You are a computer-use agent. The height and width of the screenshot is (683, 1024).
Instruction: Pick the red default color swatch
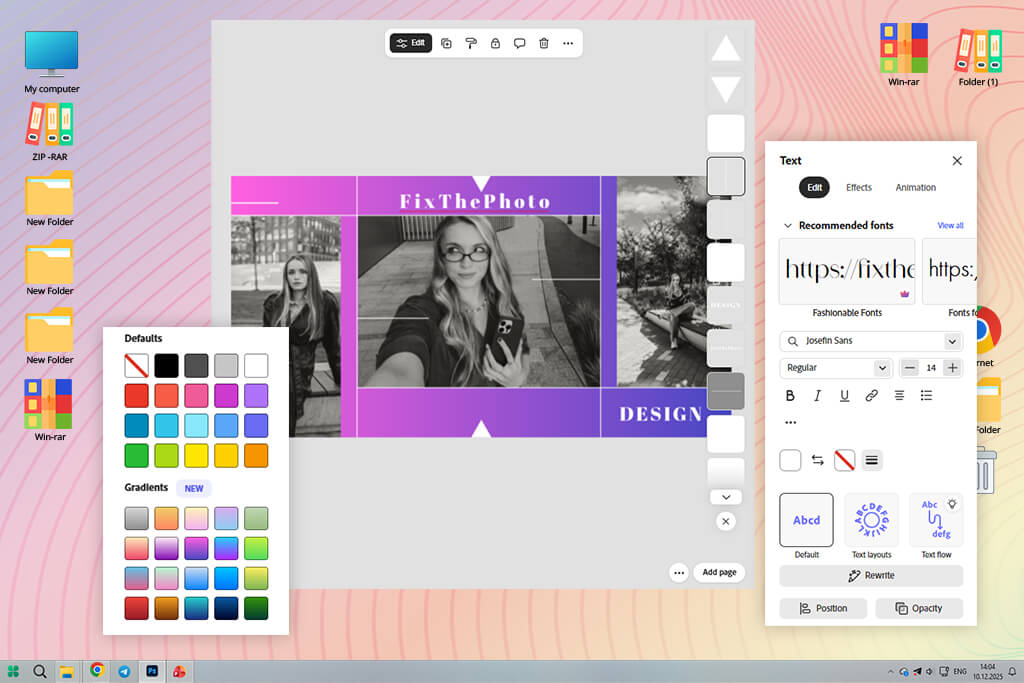click(x=136, y=396)
